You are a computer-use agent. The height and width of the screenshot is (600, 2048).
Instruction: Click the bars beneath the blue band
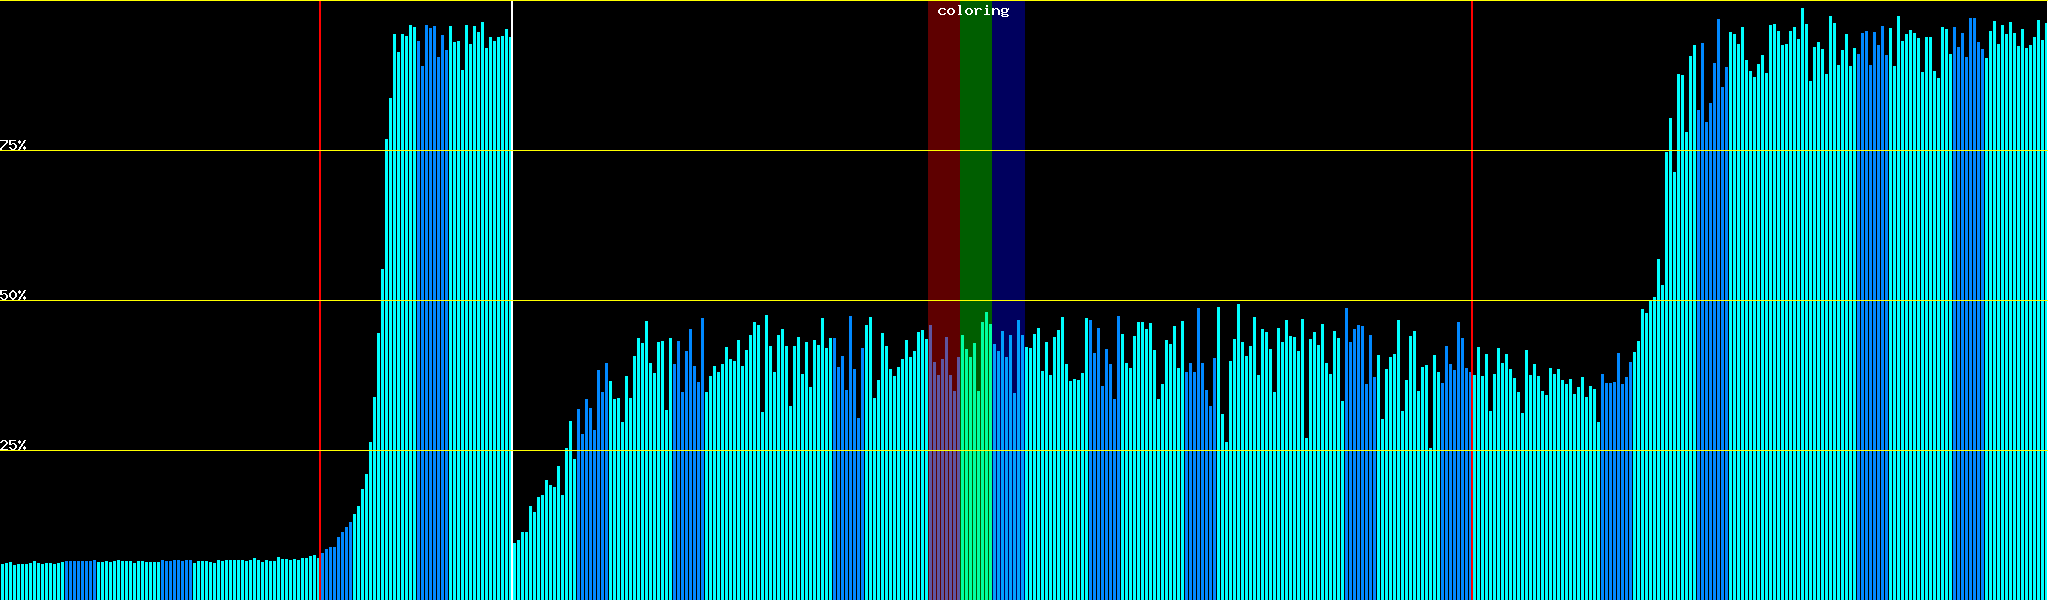(1008, 480)
